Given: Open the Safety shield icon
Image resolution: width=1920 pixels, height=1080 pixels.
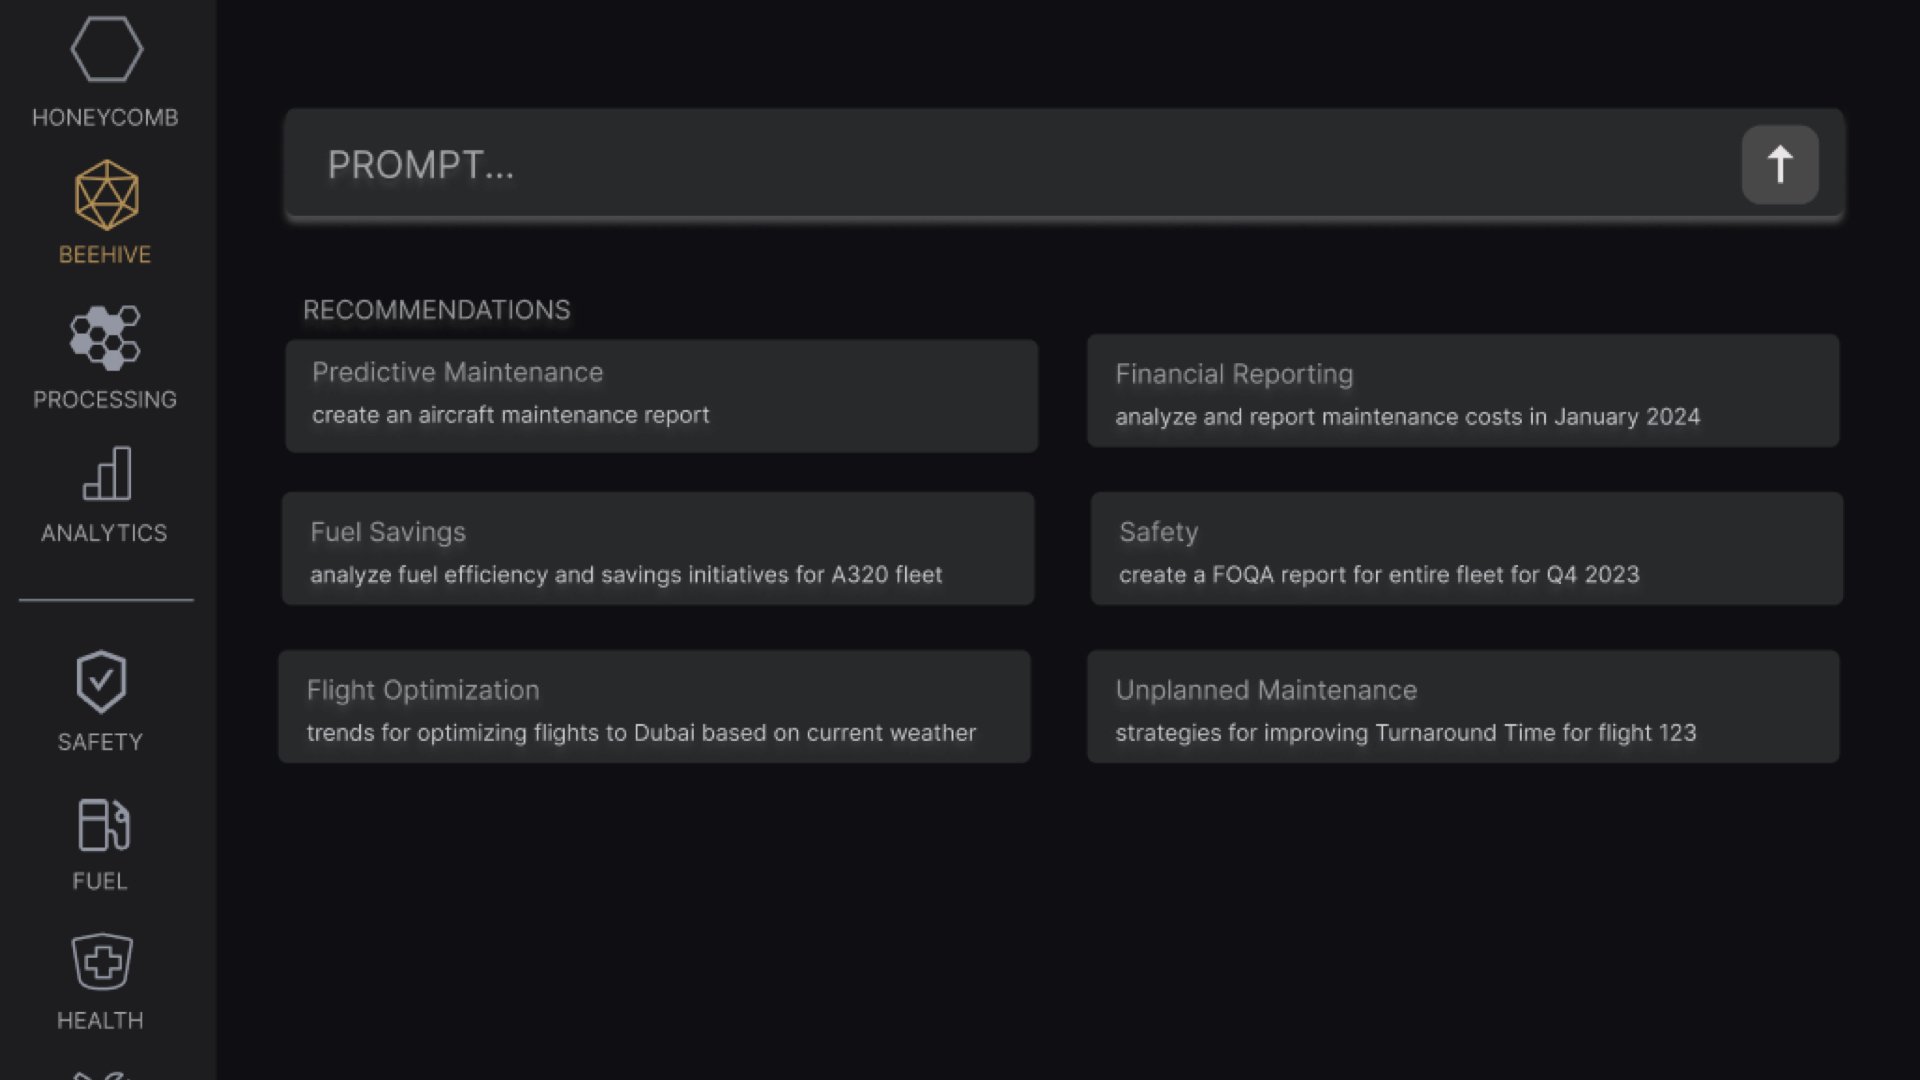Looking at the screenshot, I should (101, 682).
